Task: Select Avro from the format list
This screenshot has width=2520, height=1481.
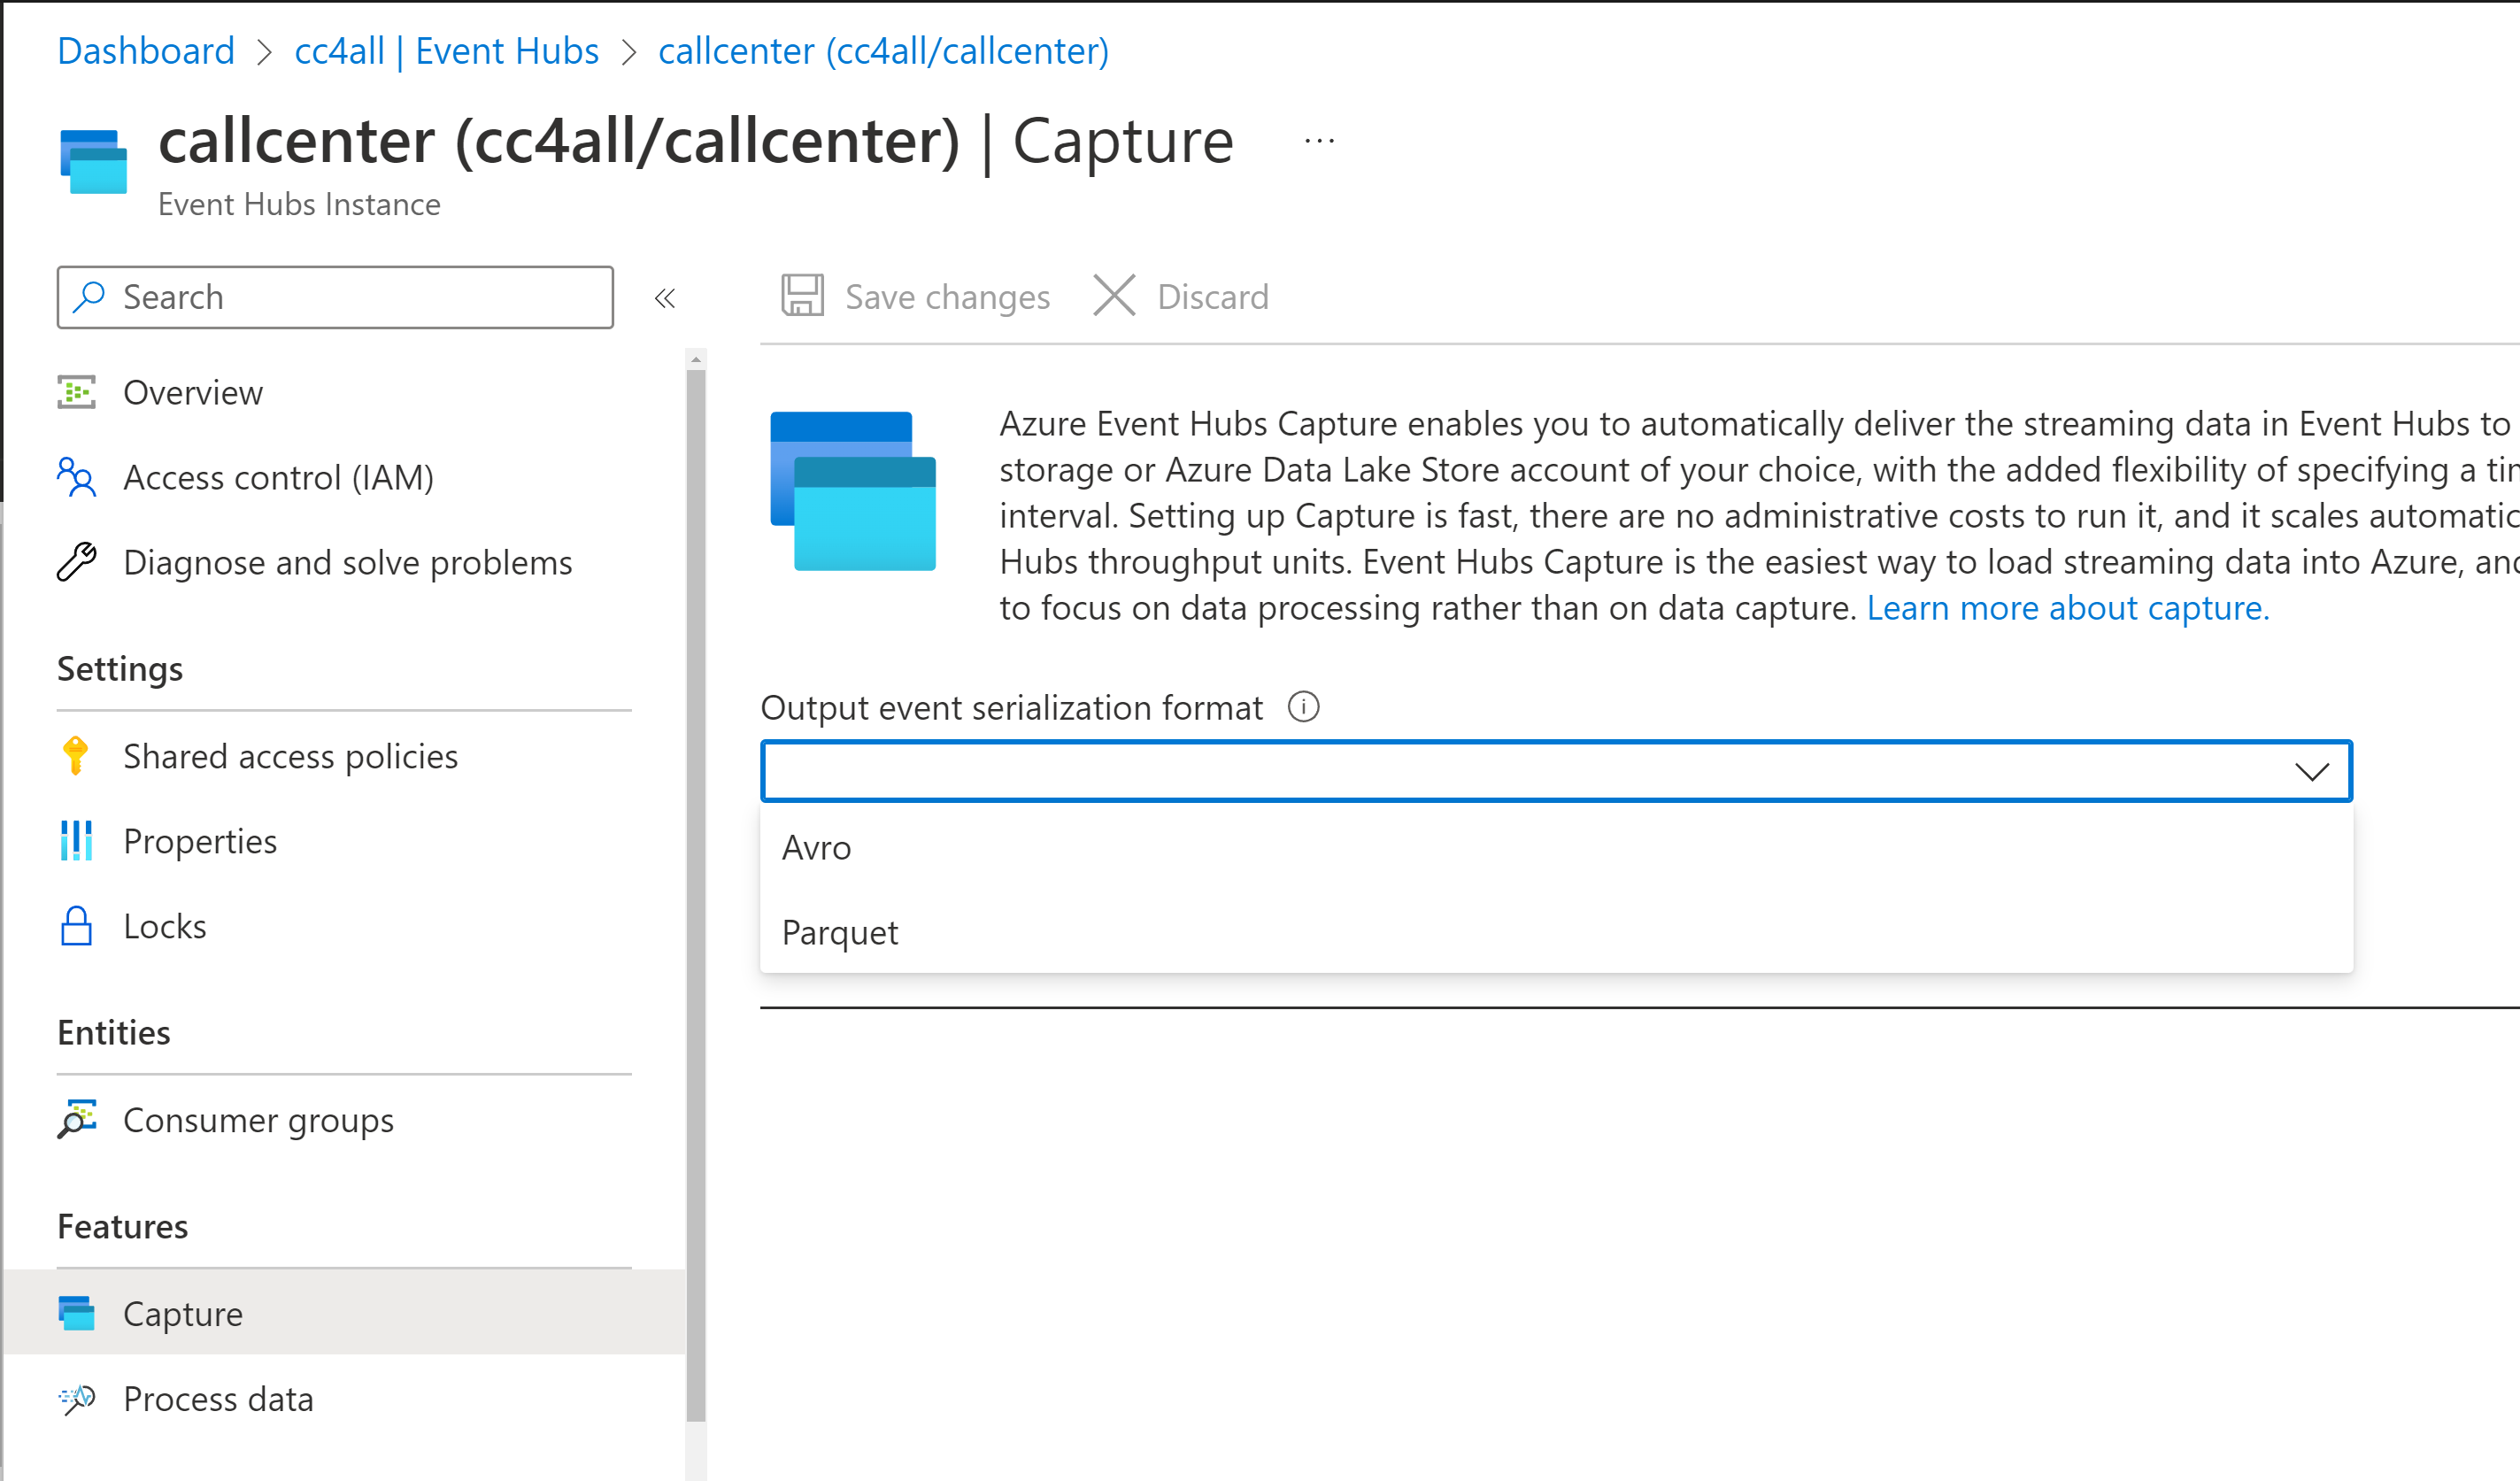Action: 816,847
